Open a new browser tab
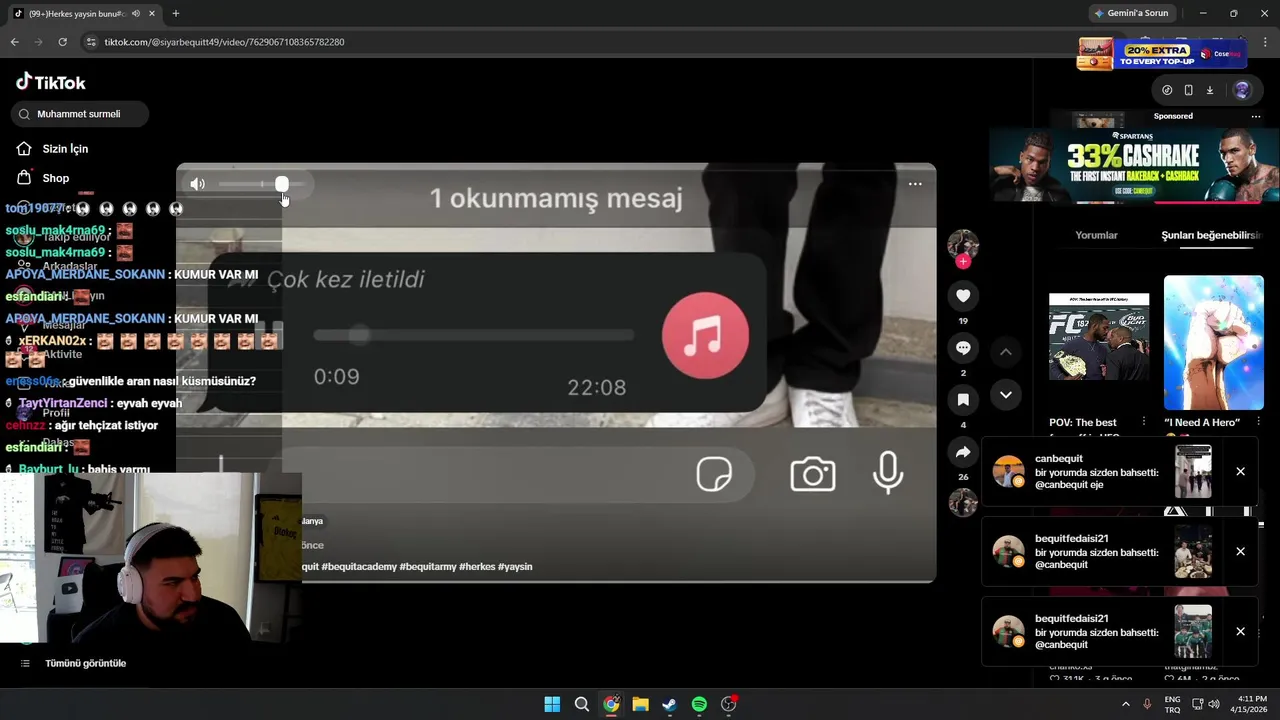This screenshot has height=720, width=1280. coord(176,14)
